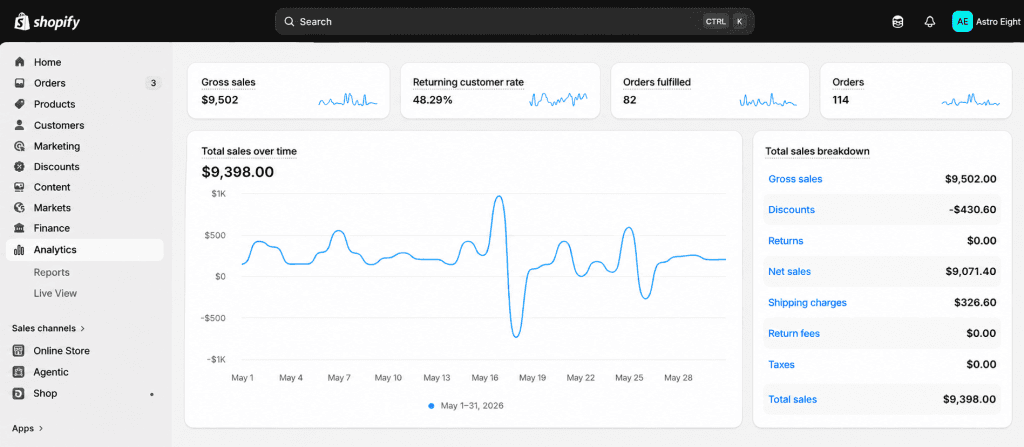Viewport: 1024px width, 447px height.
Task: Open the Astro Eight account menu
Action: [x=987, y=22]
